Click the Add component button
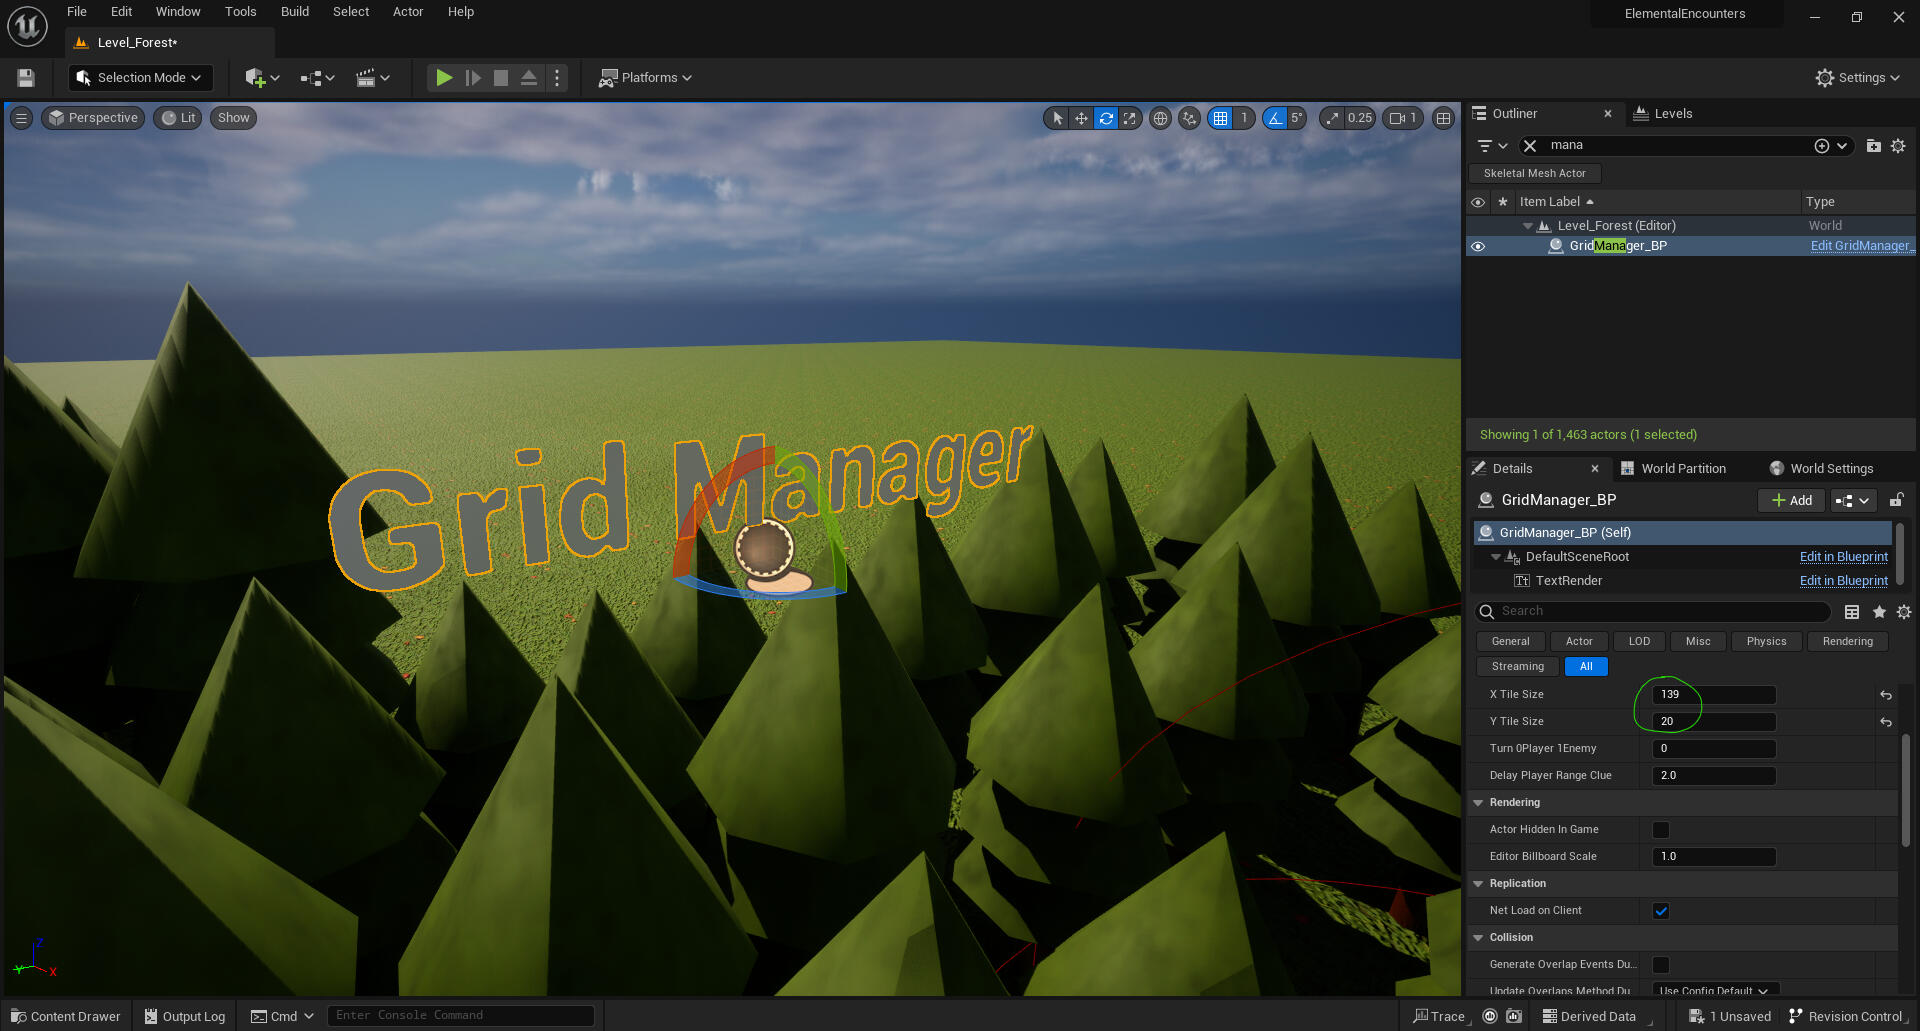Screen dimensions: 1920x1031 click(x=1791, y=500)
